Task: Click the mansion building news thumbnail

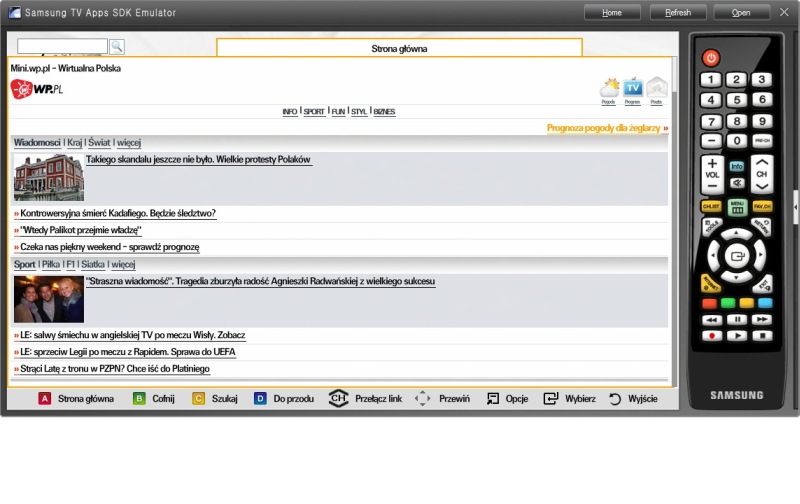Action: 49,178
